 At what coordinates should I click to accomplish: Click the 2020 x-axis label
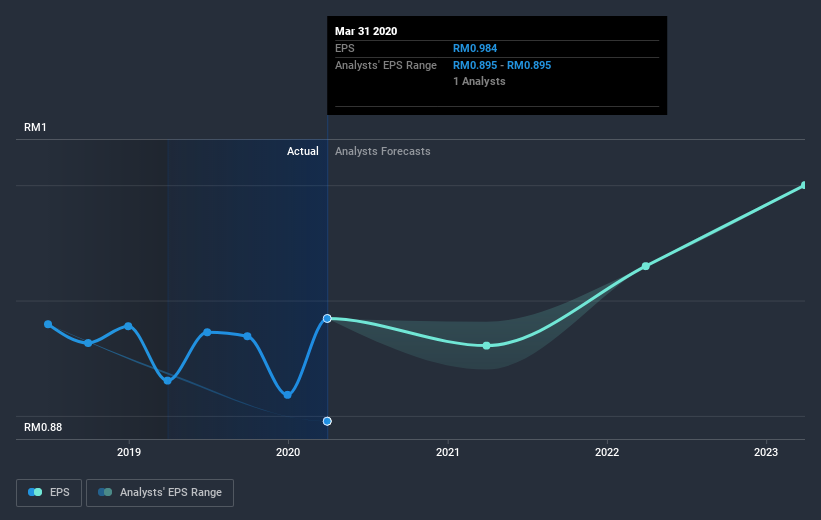click(288, 452)
